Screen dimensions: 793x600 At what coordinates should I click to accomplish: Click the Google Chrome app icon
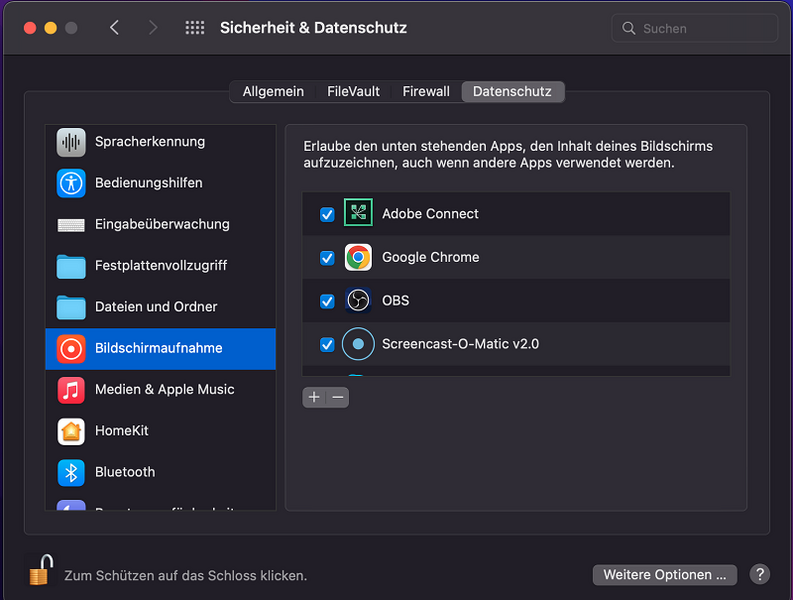coord(358,257)
